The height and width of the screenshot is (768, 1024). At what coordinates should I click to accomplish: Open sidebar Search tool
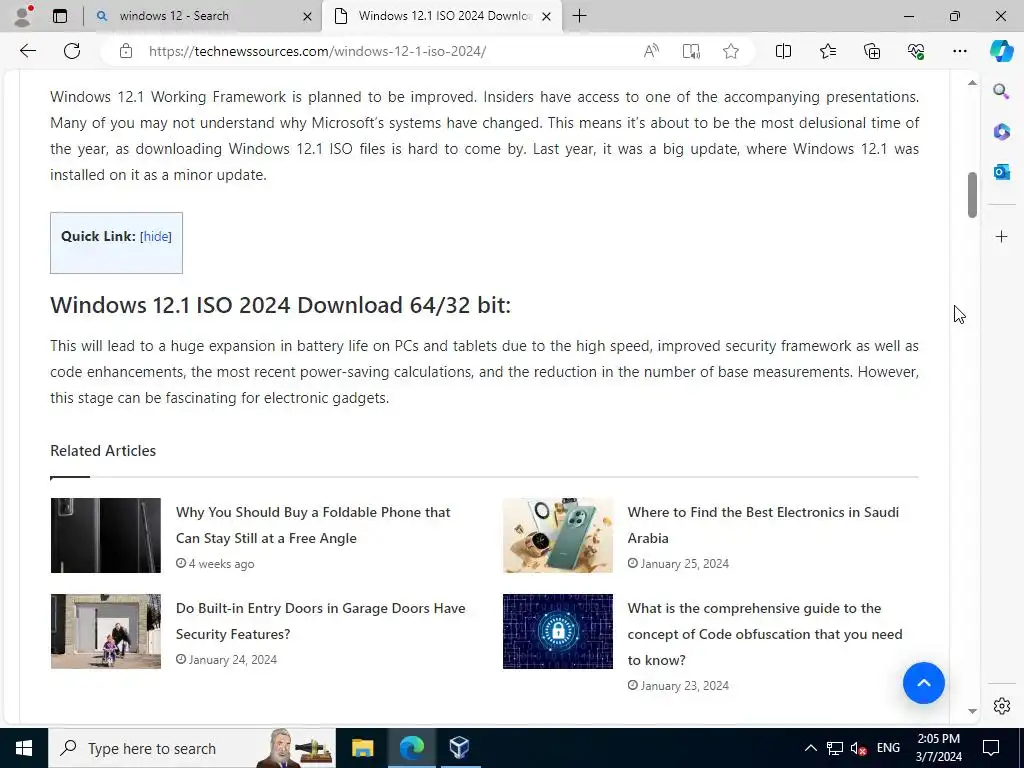coord(1001,91)
